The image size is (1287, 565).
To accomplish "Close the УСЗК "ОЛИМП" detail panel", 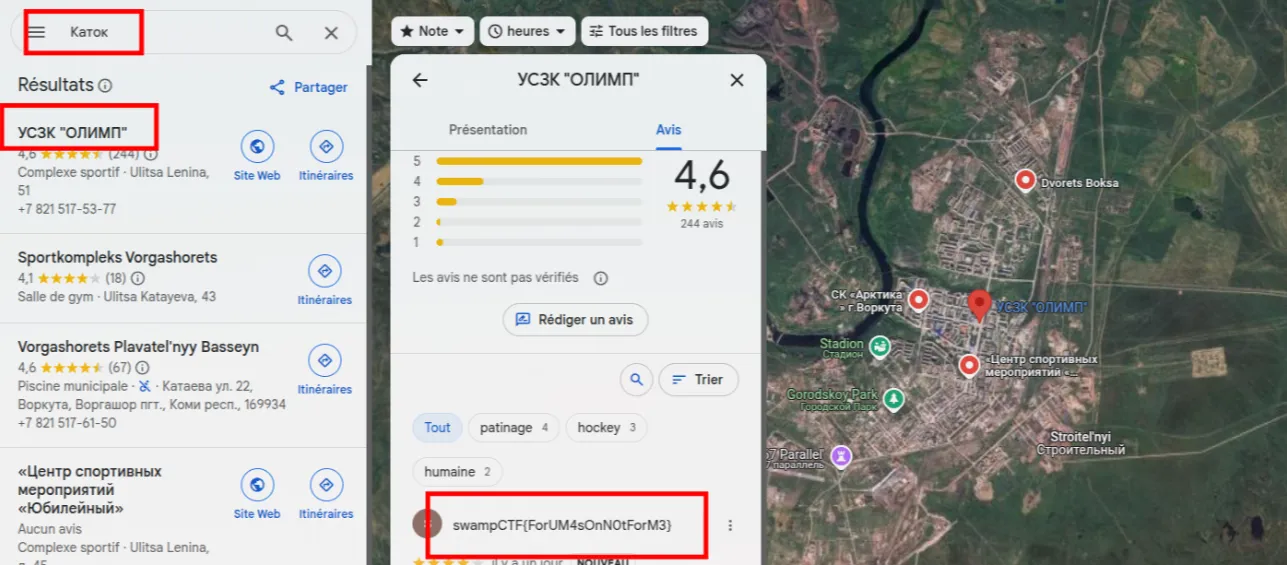I will click(x=737, y=80).
